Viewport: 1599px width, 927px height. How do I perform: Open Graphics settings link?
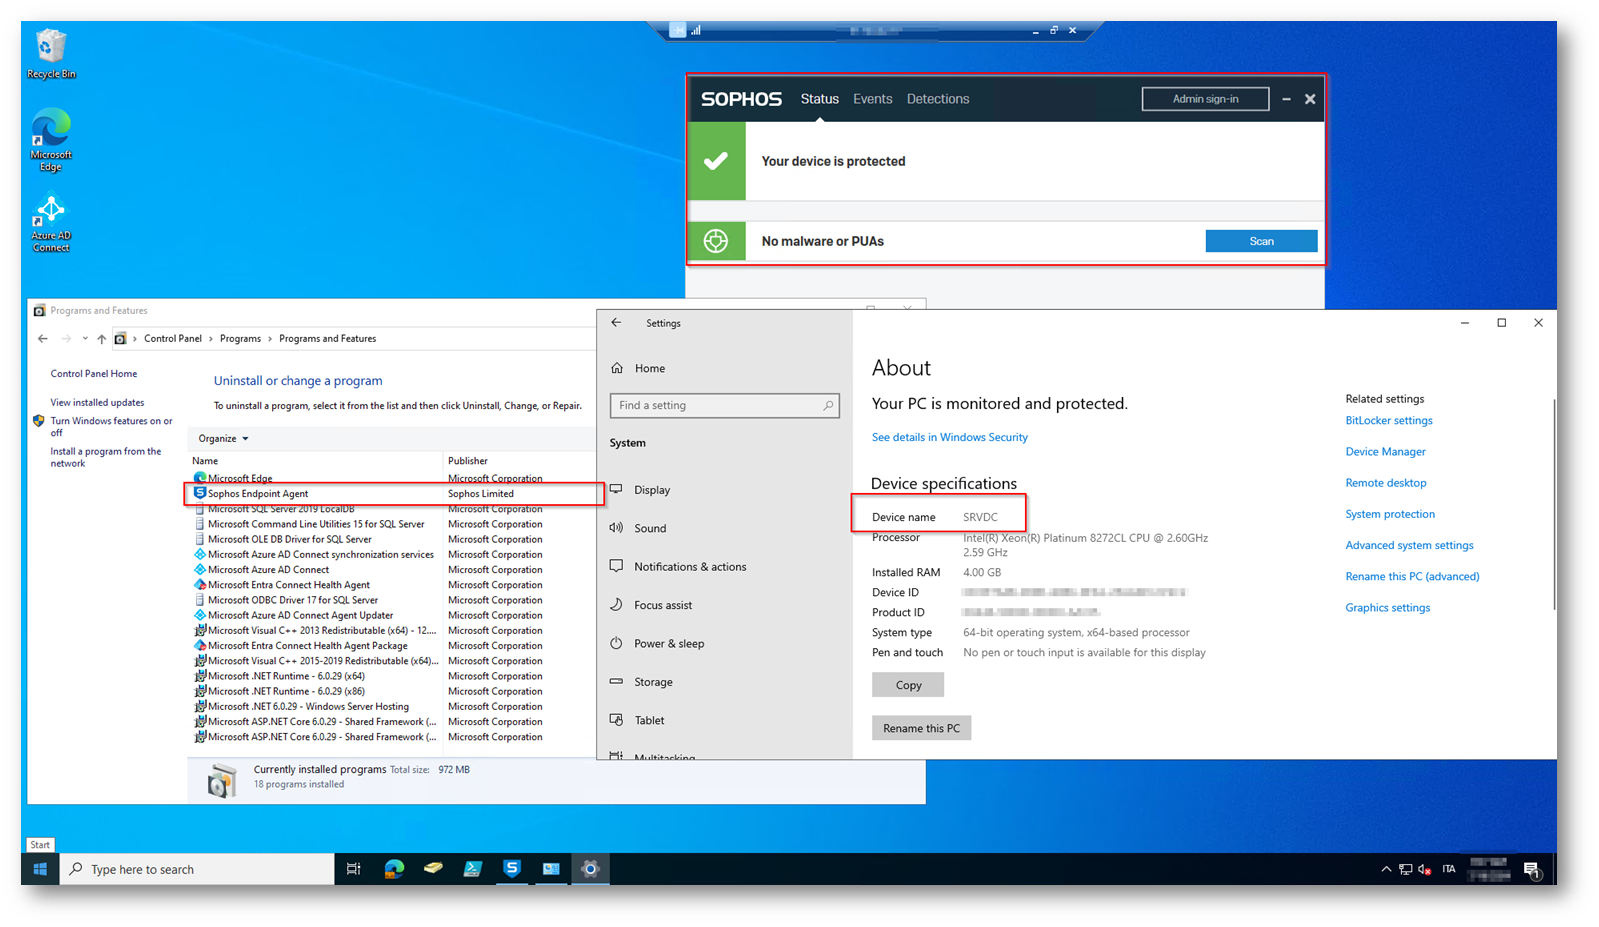click(1387, 608)
